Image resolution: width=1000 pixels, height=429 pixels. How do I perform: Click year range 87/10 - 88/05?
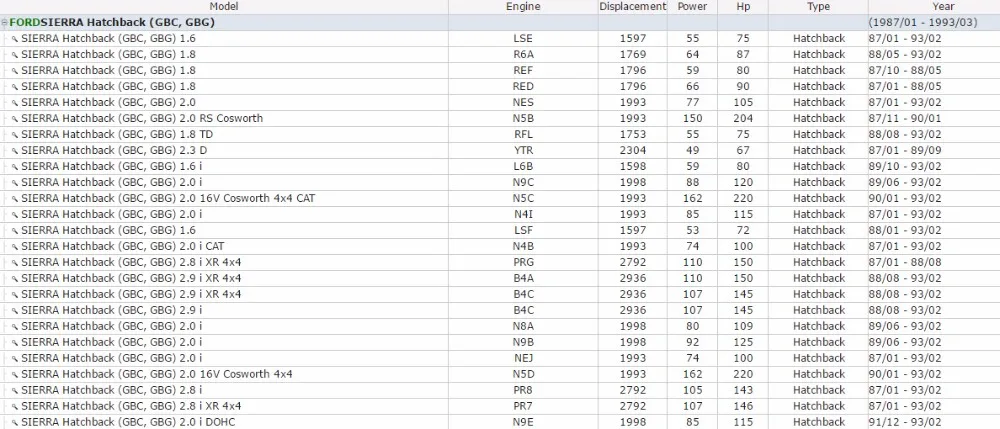pos(905,71)
